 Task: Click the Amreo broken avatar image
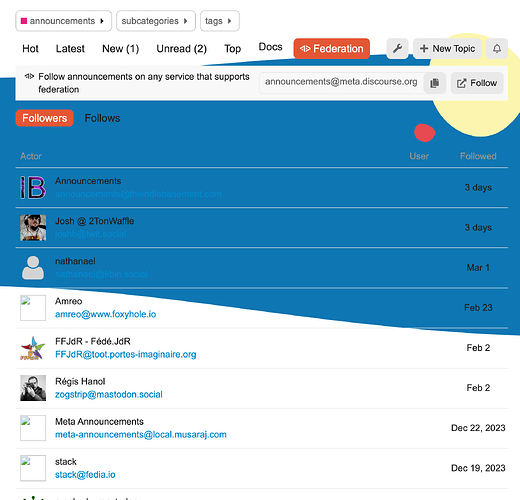(33, 308)
